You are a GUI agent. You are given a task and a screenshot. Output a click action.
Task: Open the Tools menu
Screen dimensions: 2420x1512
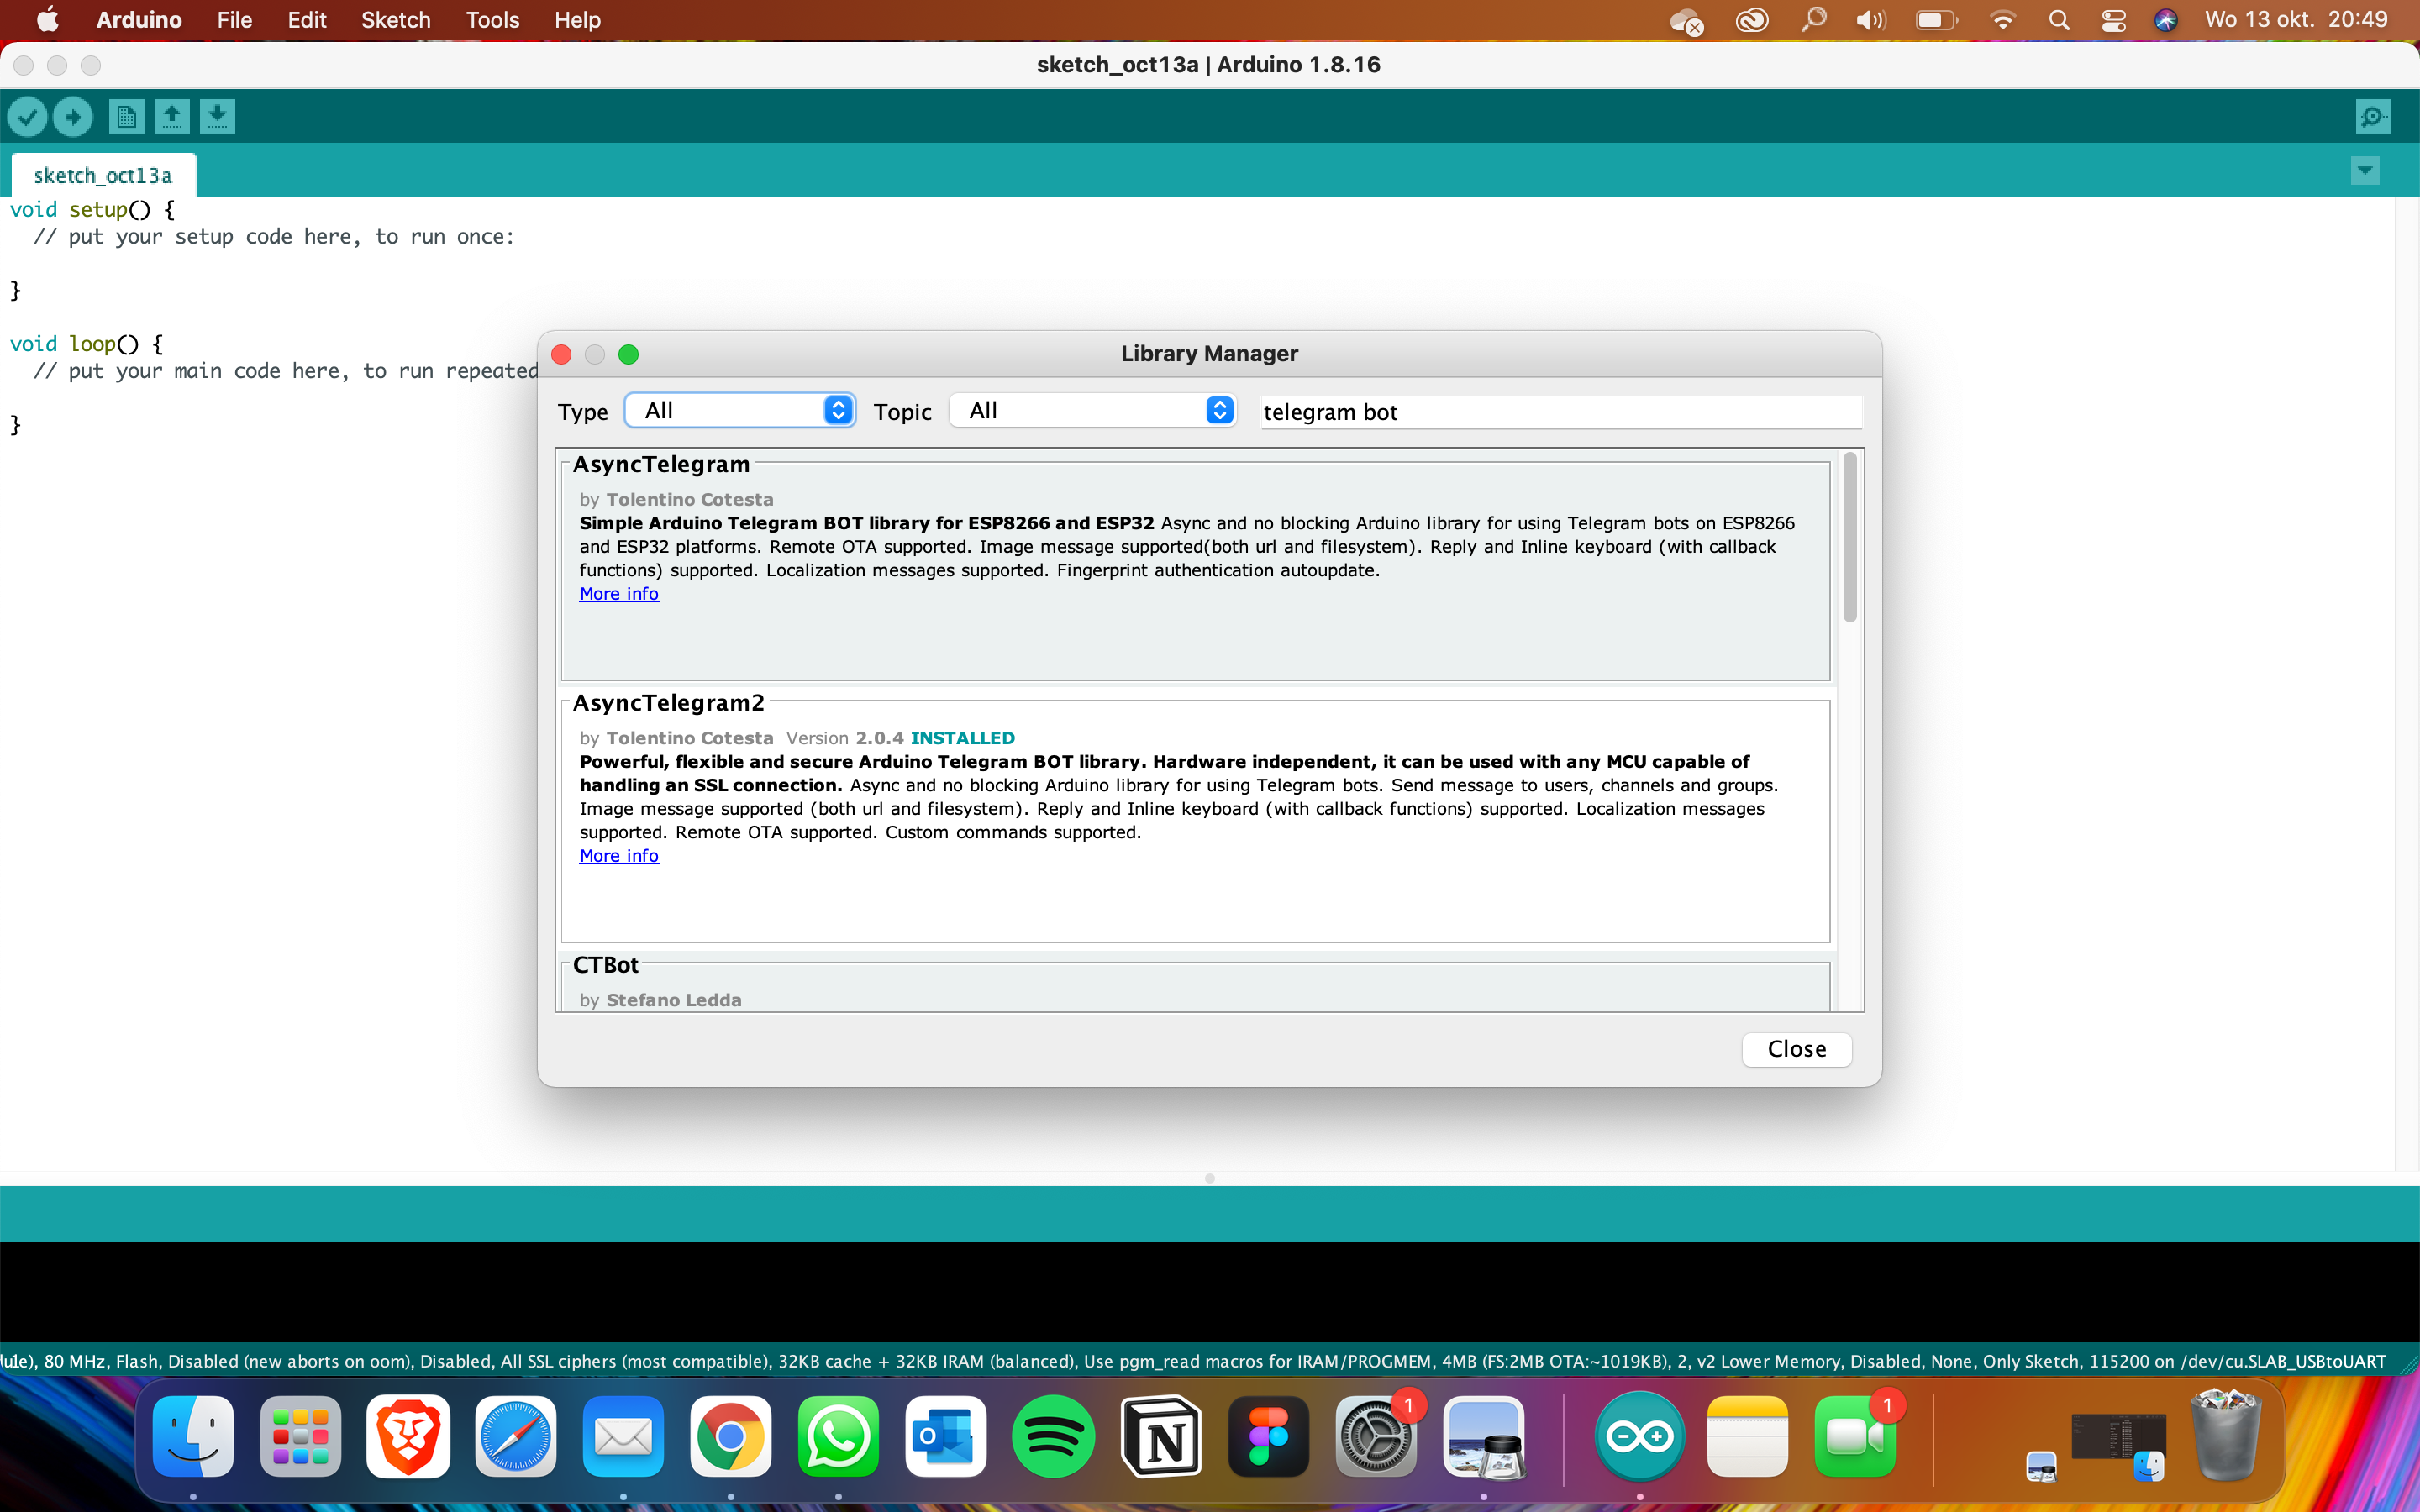(492, 20)
